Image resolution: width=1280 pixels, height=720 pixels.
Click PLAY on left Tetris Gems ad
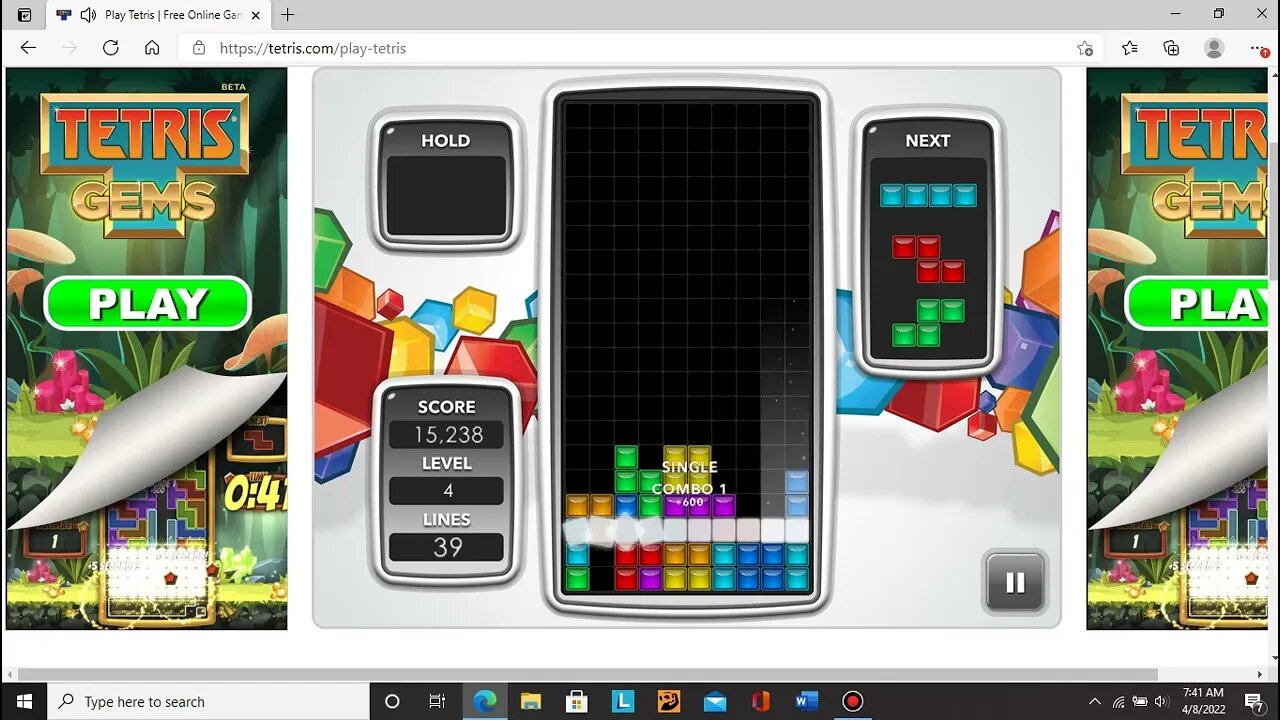tap(147, 304)
